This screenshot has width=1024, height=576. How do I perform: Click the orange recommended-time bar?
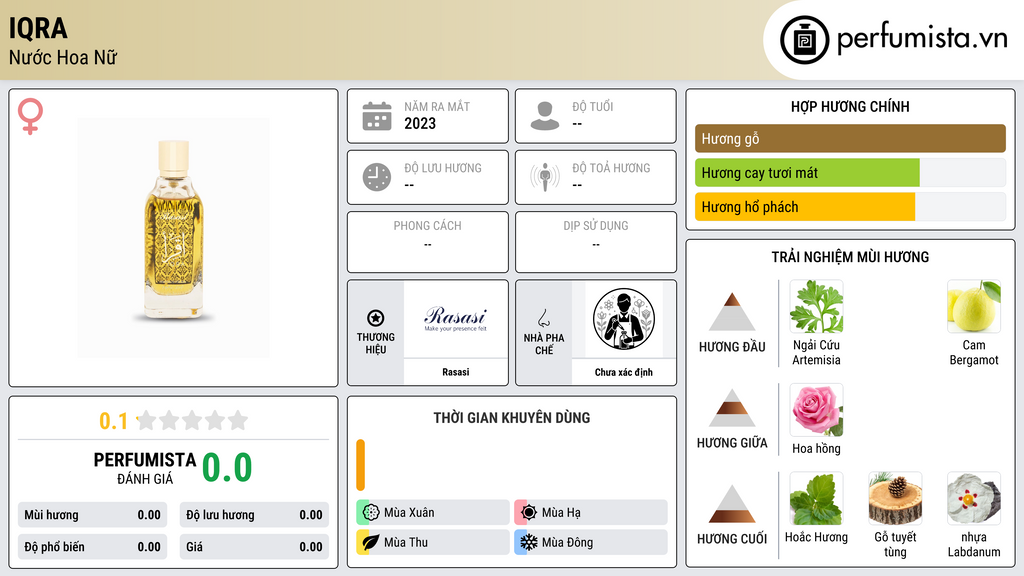pyautogui.click(x=360, y=465)
